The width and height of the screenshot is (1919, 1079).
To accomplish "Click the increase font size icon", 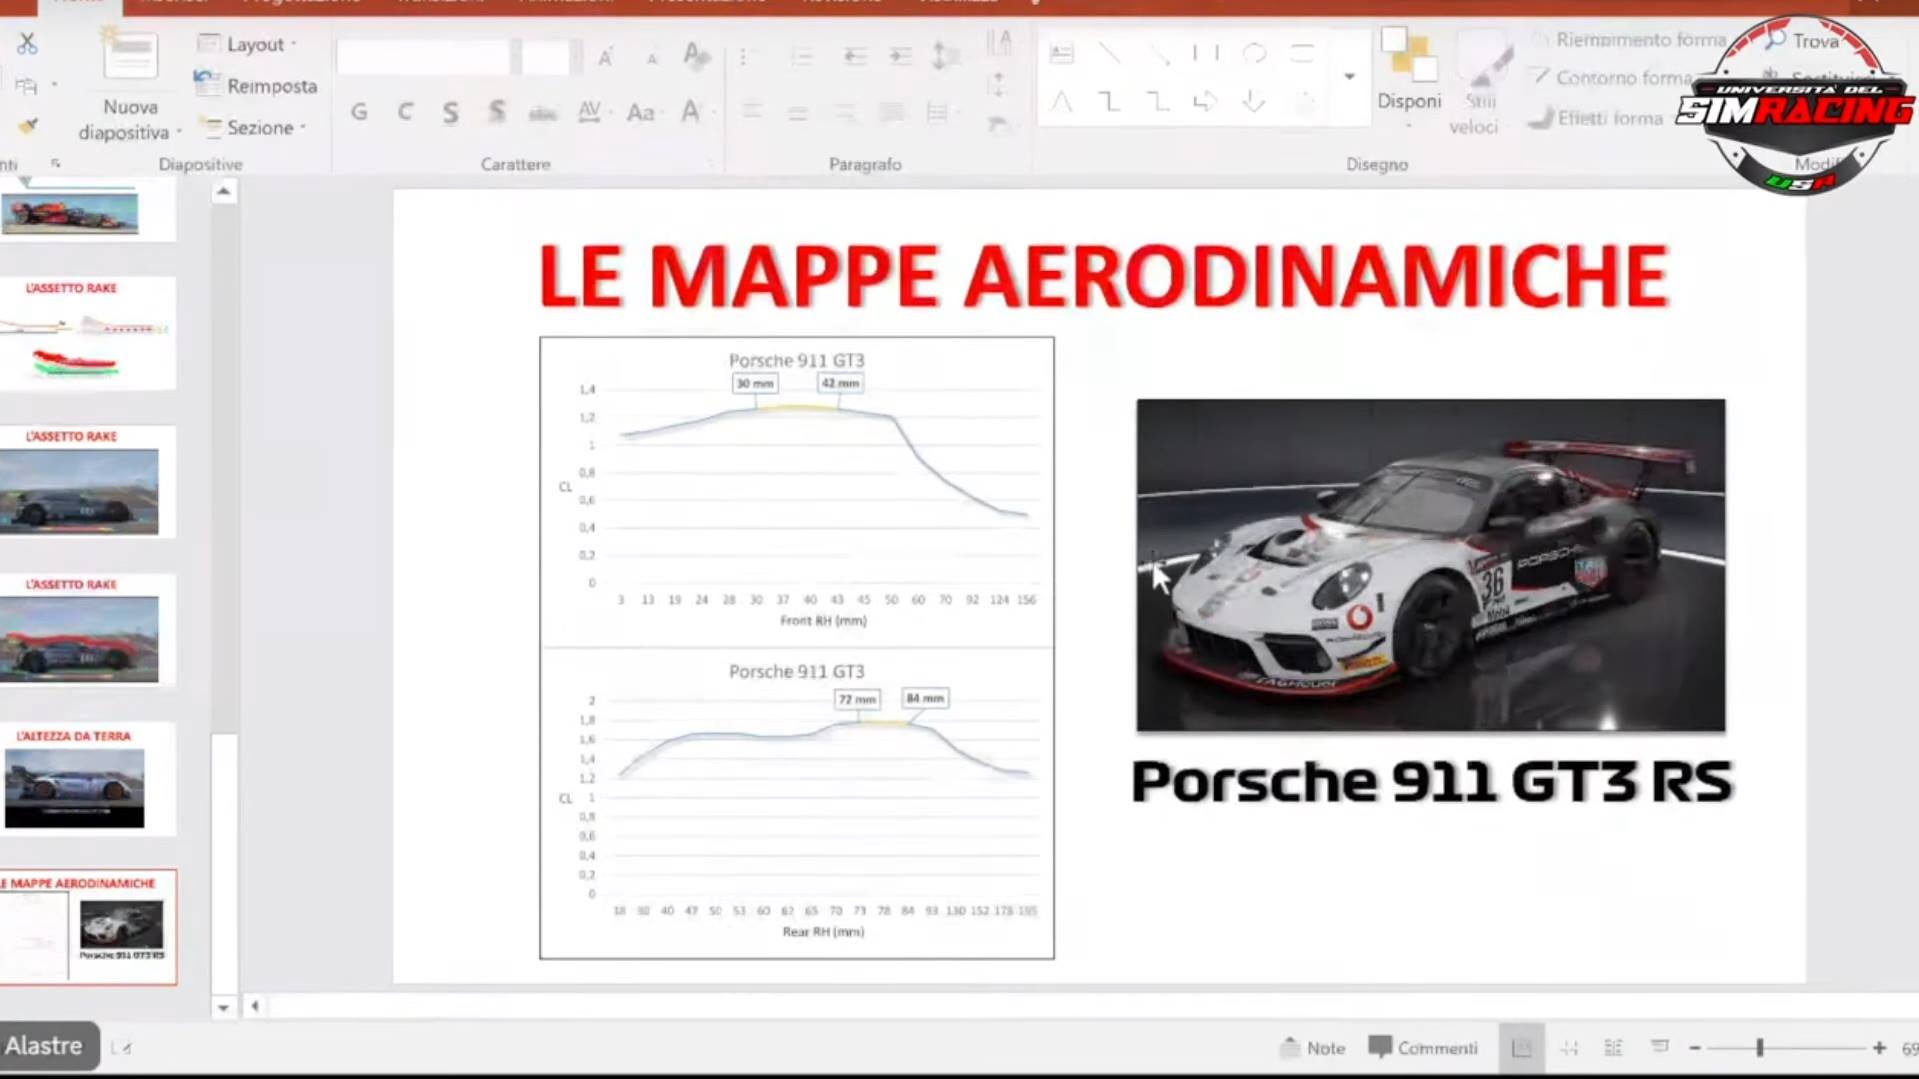I will point(605,57).
